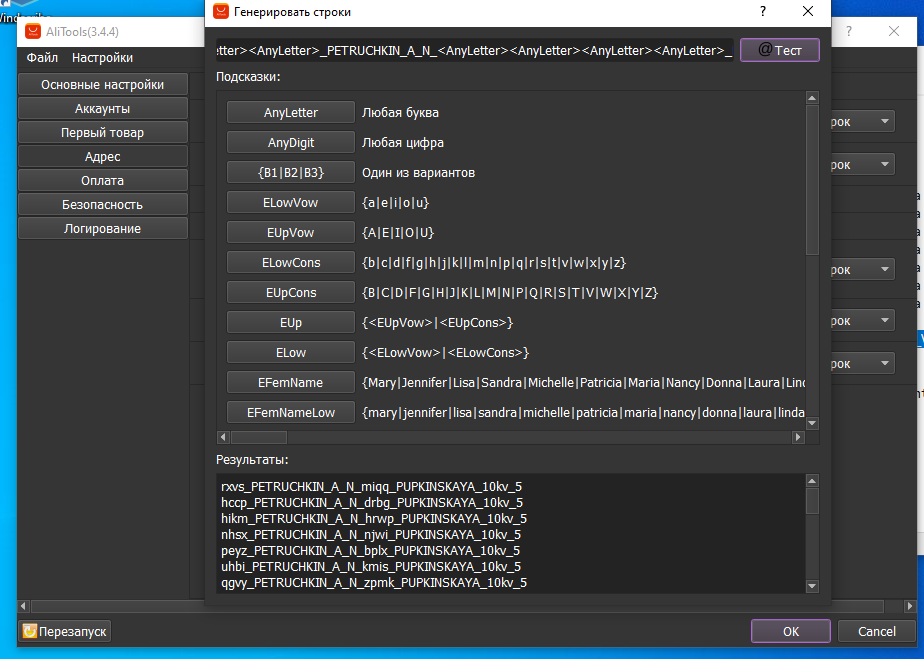Insert the EUpVow placeholder
The width and height of the screenshot is (924, 659).
(x=291, y=232)
